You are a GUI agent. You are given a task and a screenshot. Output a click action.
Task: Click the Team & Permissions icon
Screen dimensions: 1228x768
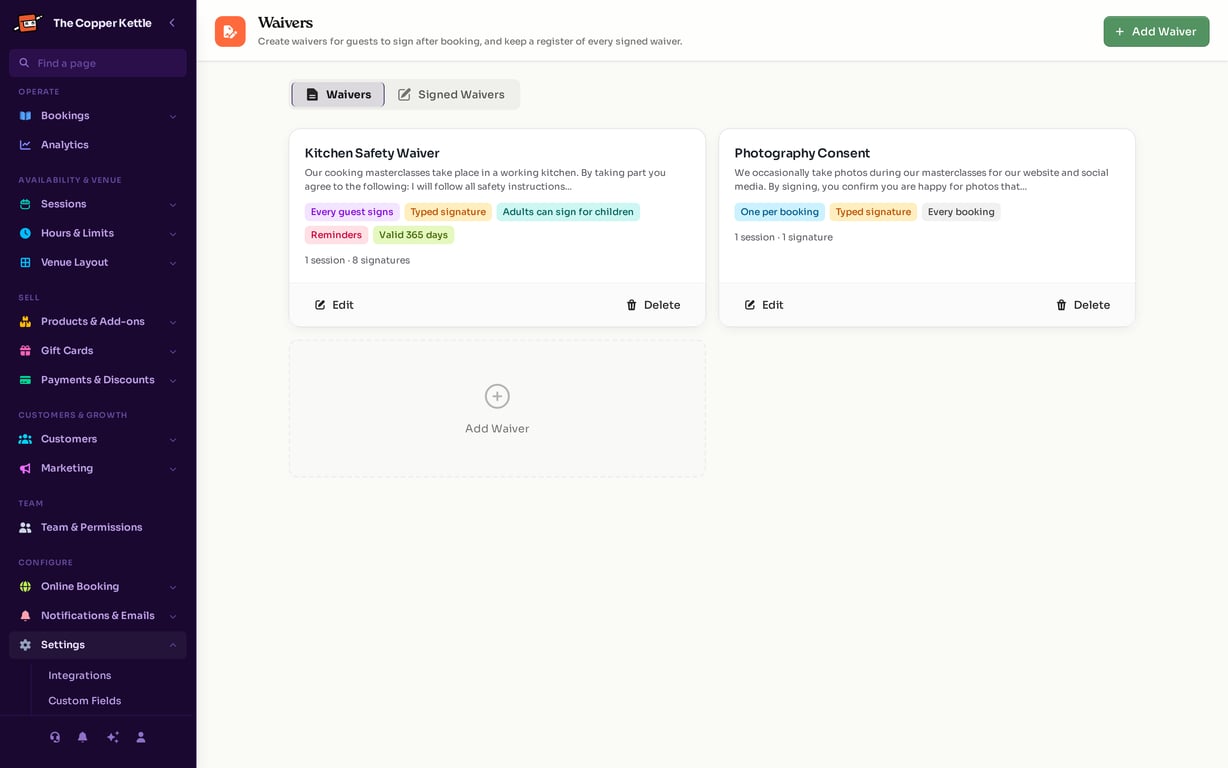(25, 527)
